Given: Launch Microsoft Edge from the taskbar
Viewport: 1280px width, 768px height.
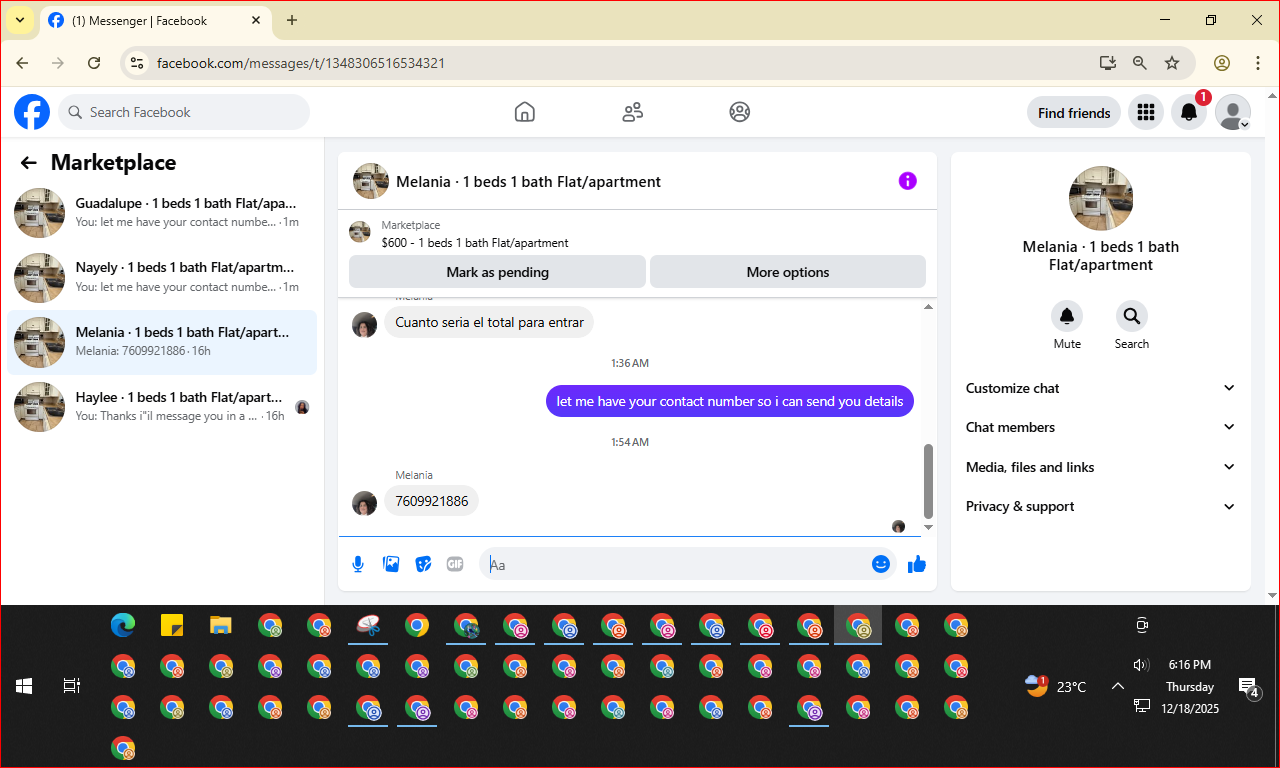Looking at the screenshot, I should click(x=123, y=626).
